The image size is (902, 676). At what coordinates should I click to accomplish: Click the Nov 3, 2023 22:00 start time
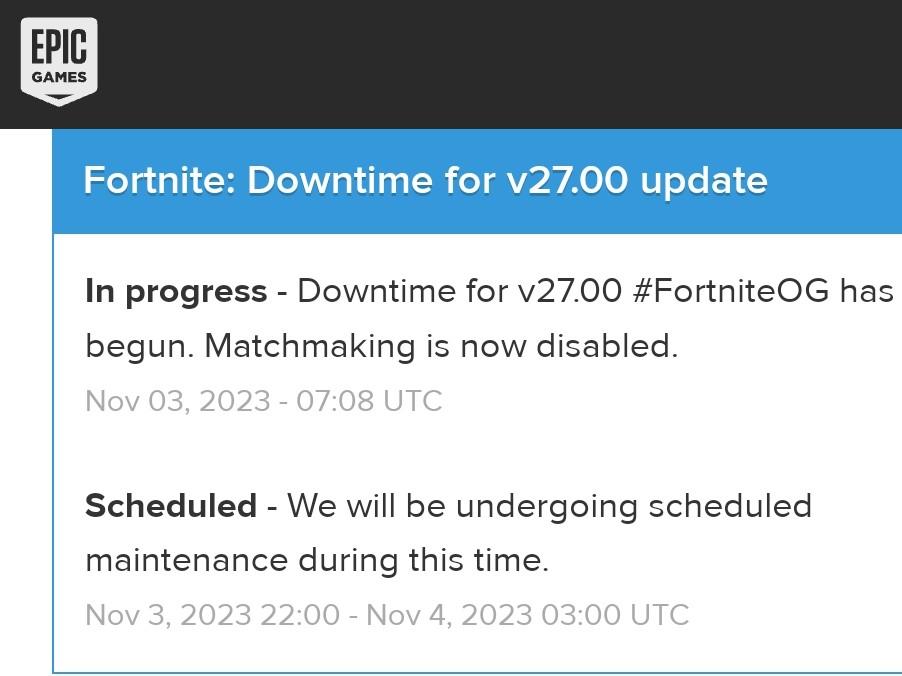[212, 614]
